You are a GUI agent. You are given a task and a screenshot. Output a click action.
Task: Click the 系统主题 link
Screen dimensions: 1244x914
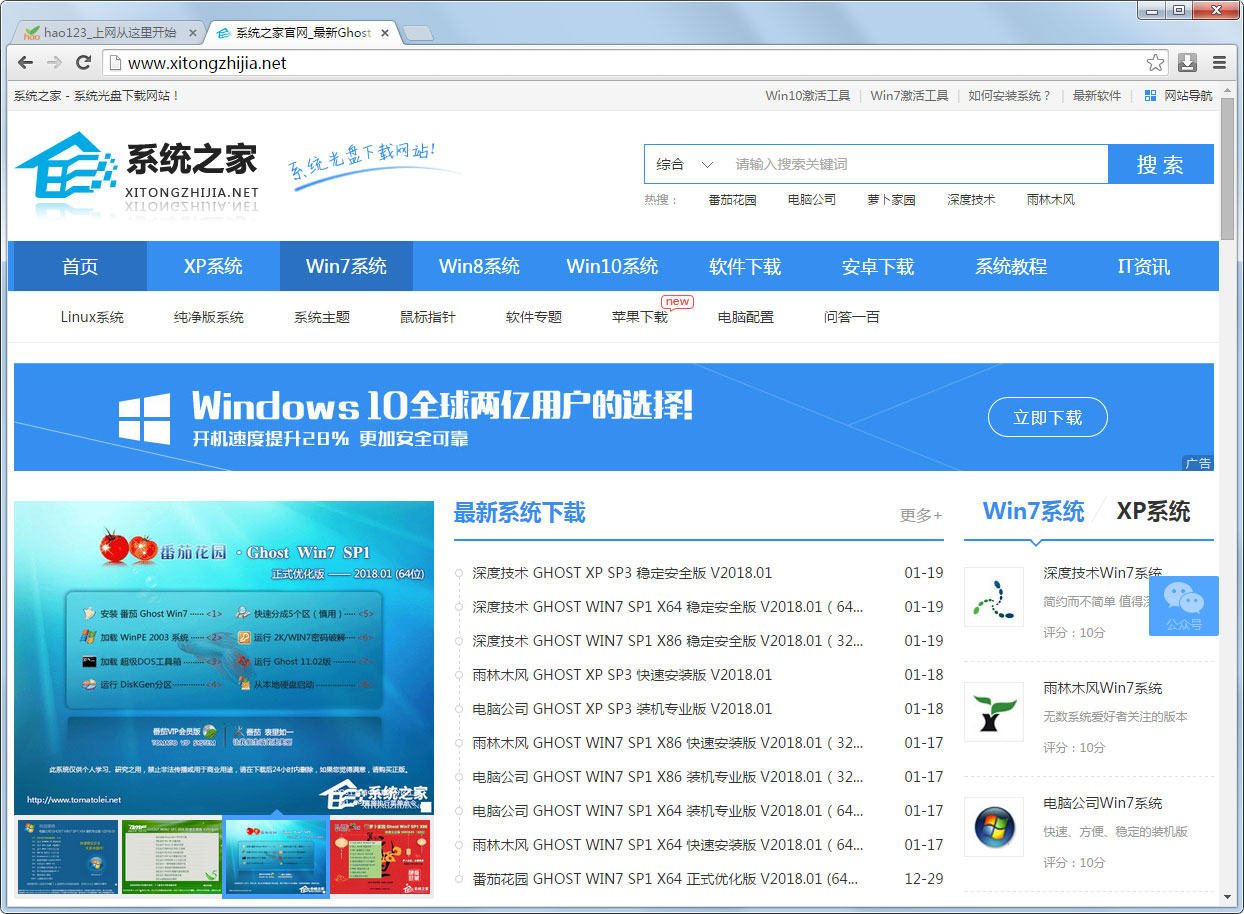click(322, 317)
